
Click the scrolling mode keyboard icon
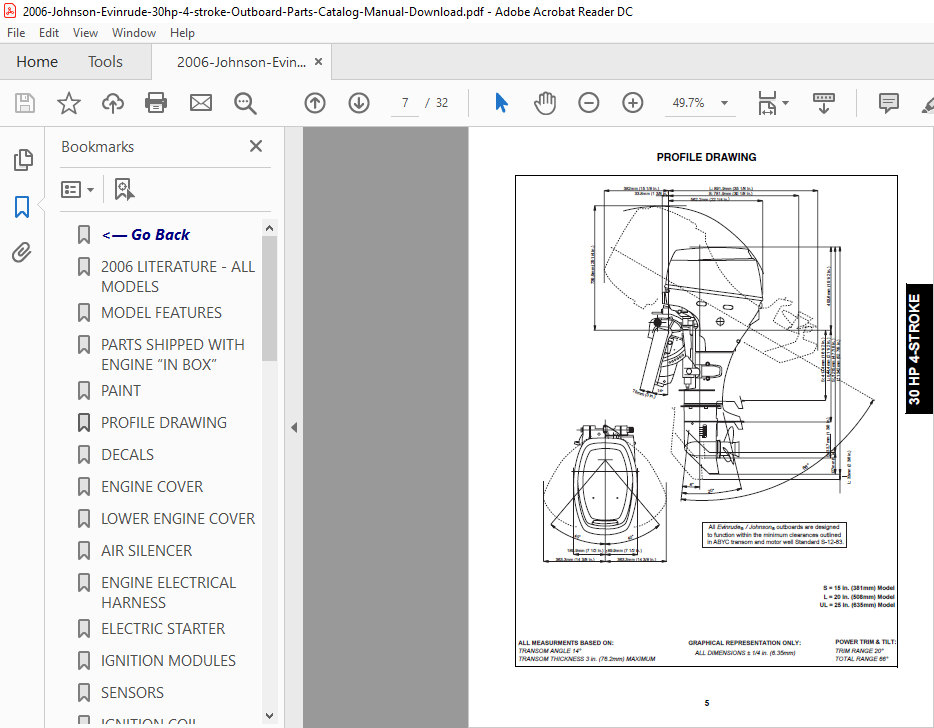[824, 103]
